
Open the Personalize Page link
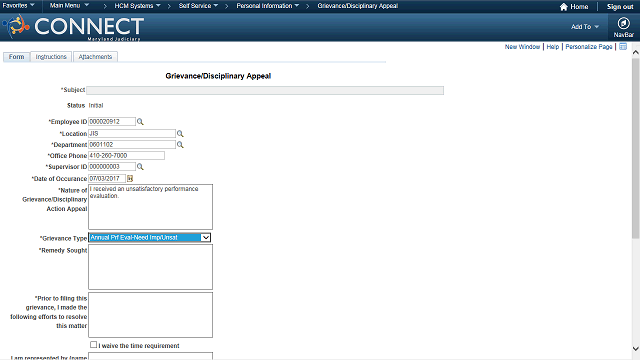coord(589,47)
